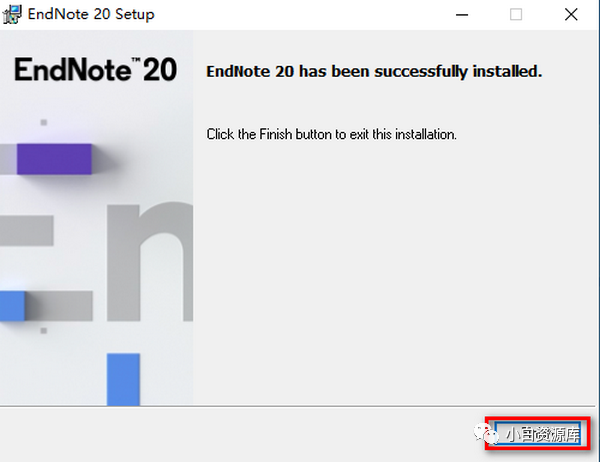The height and width of the screenshot is (462, 600).
Task: Click the blue vertical bar at banner bottom
Action: 123,379
